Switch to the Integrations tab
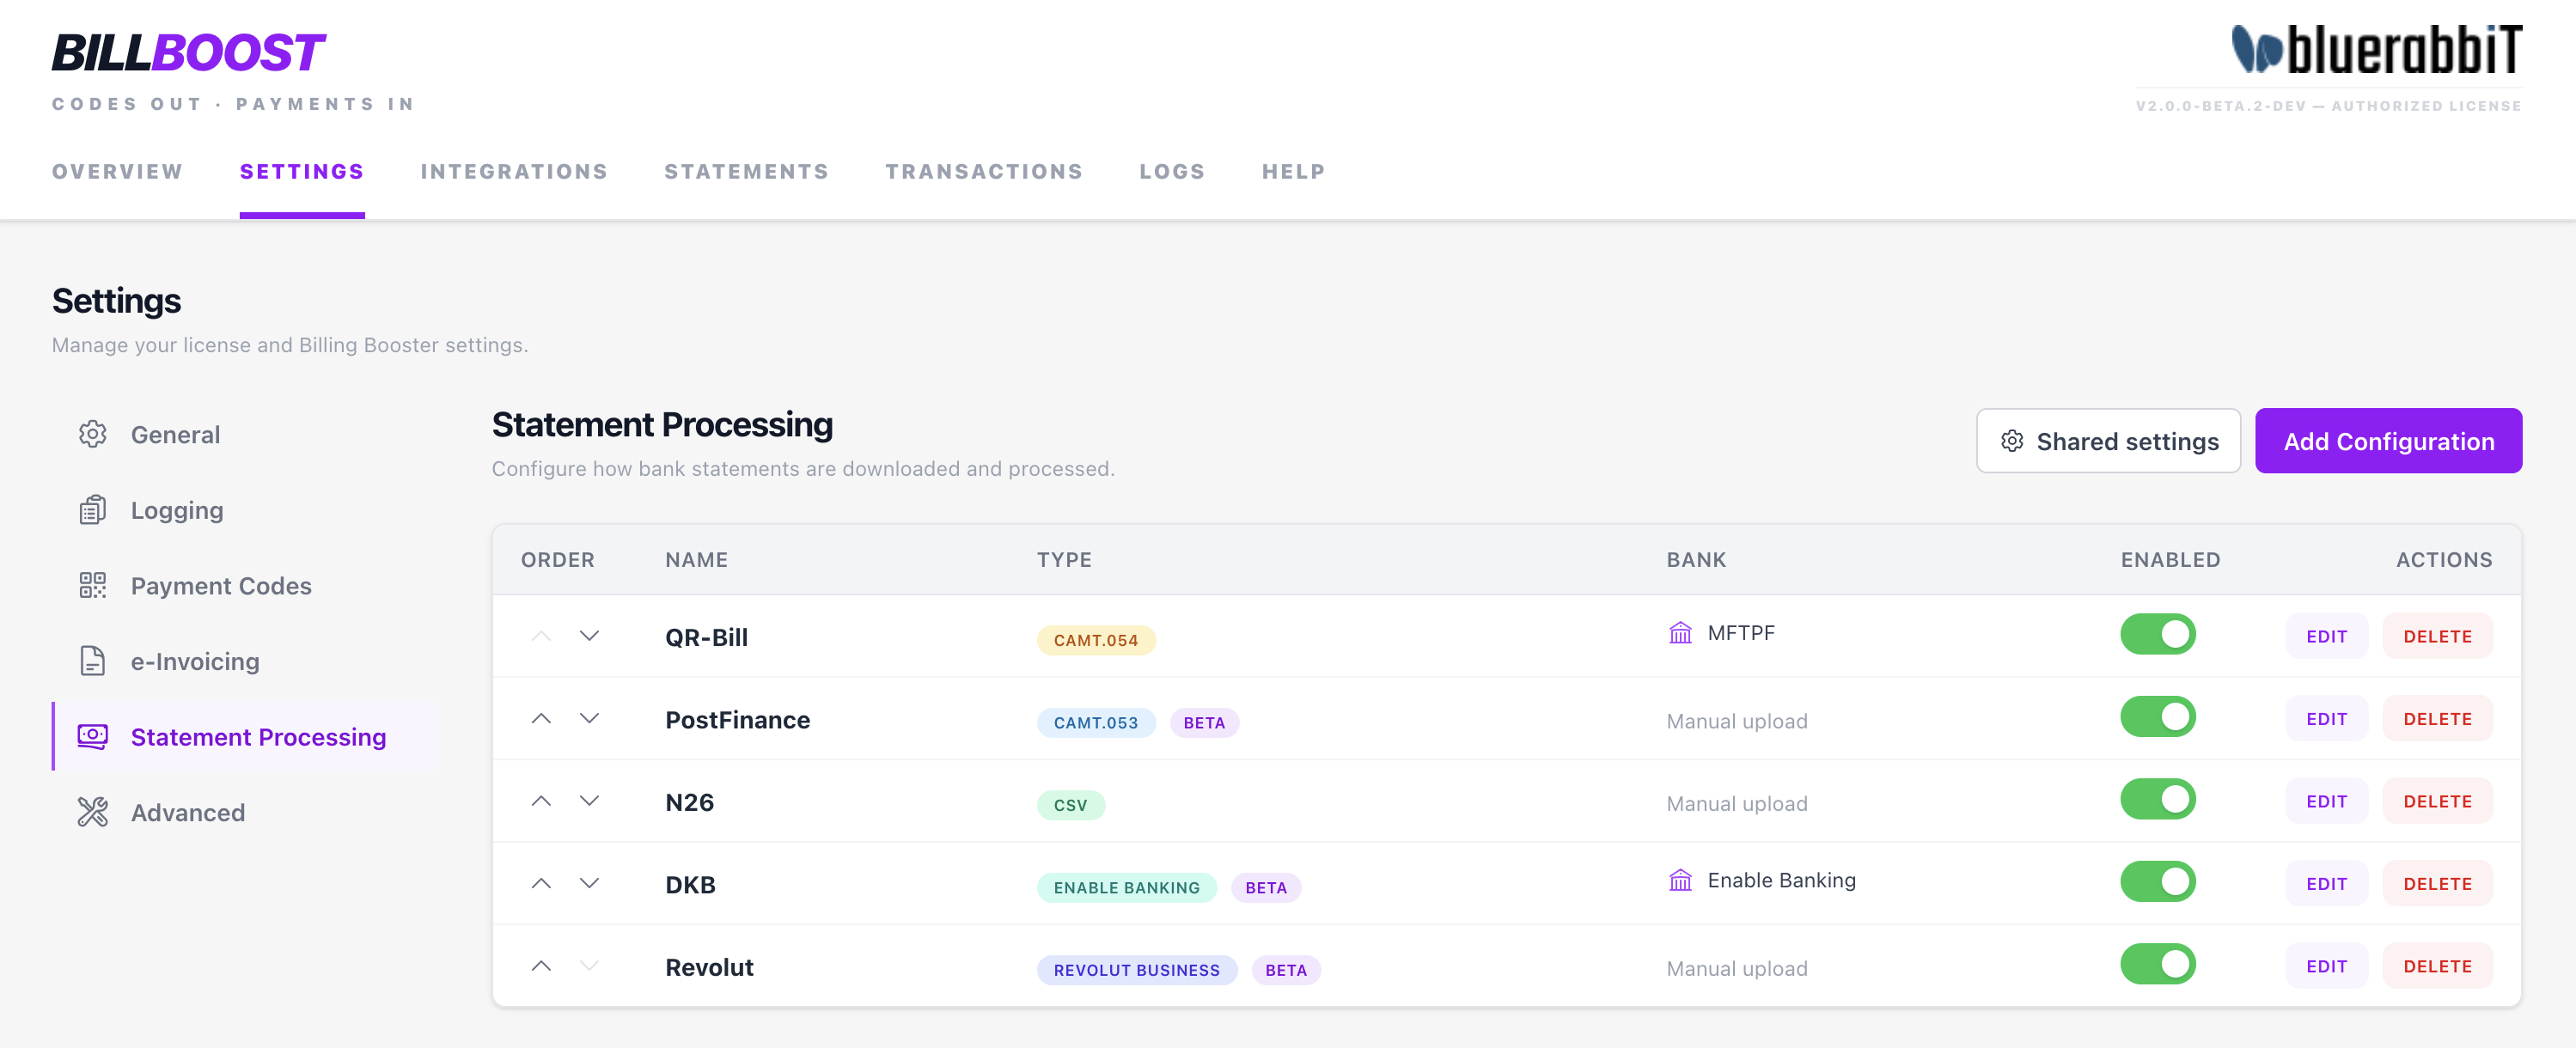This screenshot has width=2576, height=1048. click(x=514, y=172)
